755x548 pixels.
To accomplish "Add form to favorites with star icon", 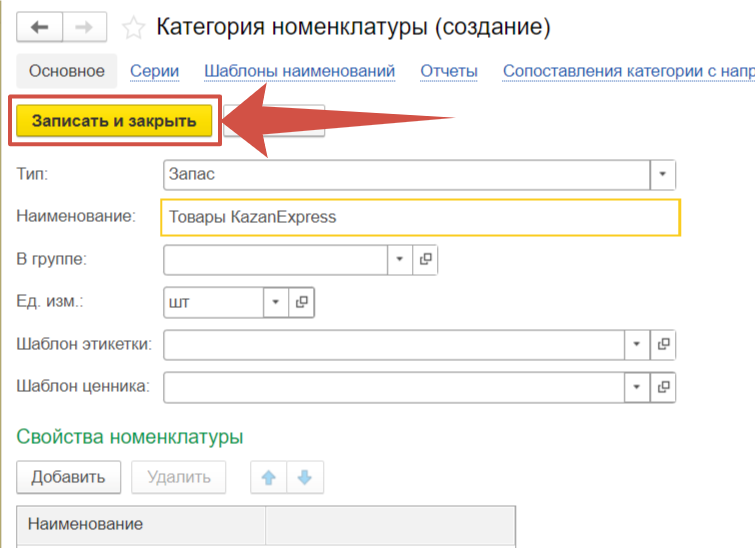I will pyautogui.click(x=133, y=27).
